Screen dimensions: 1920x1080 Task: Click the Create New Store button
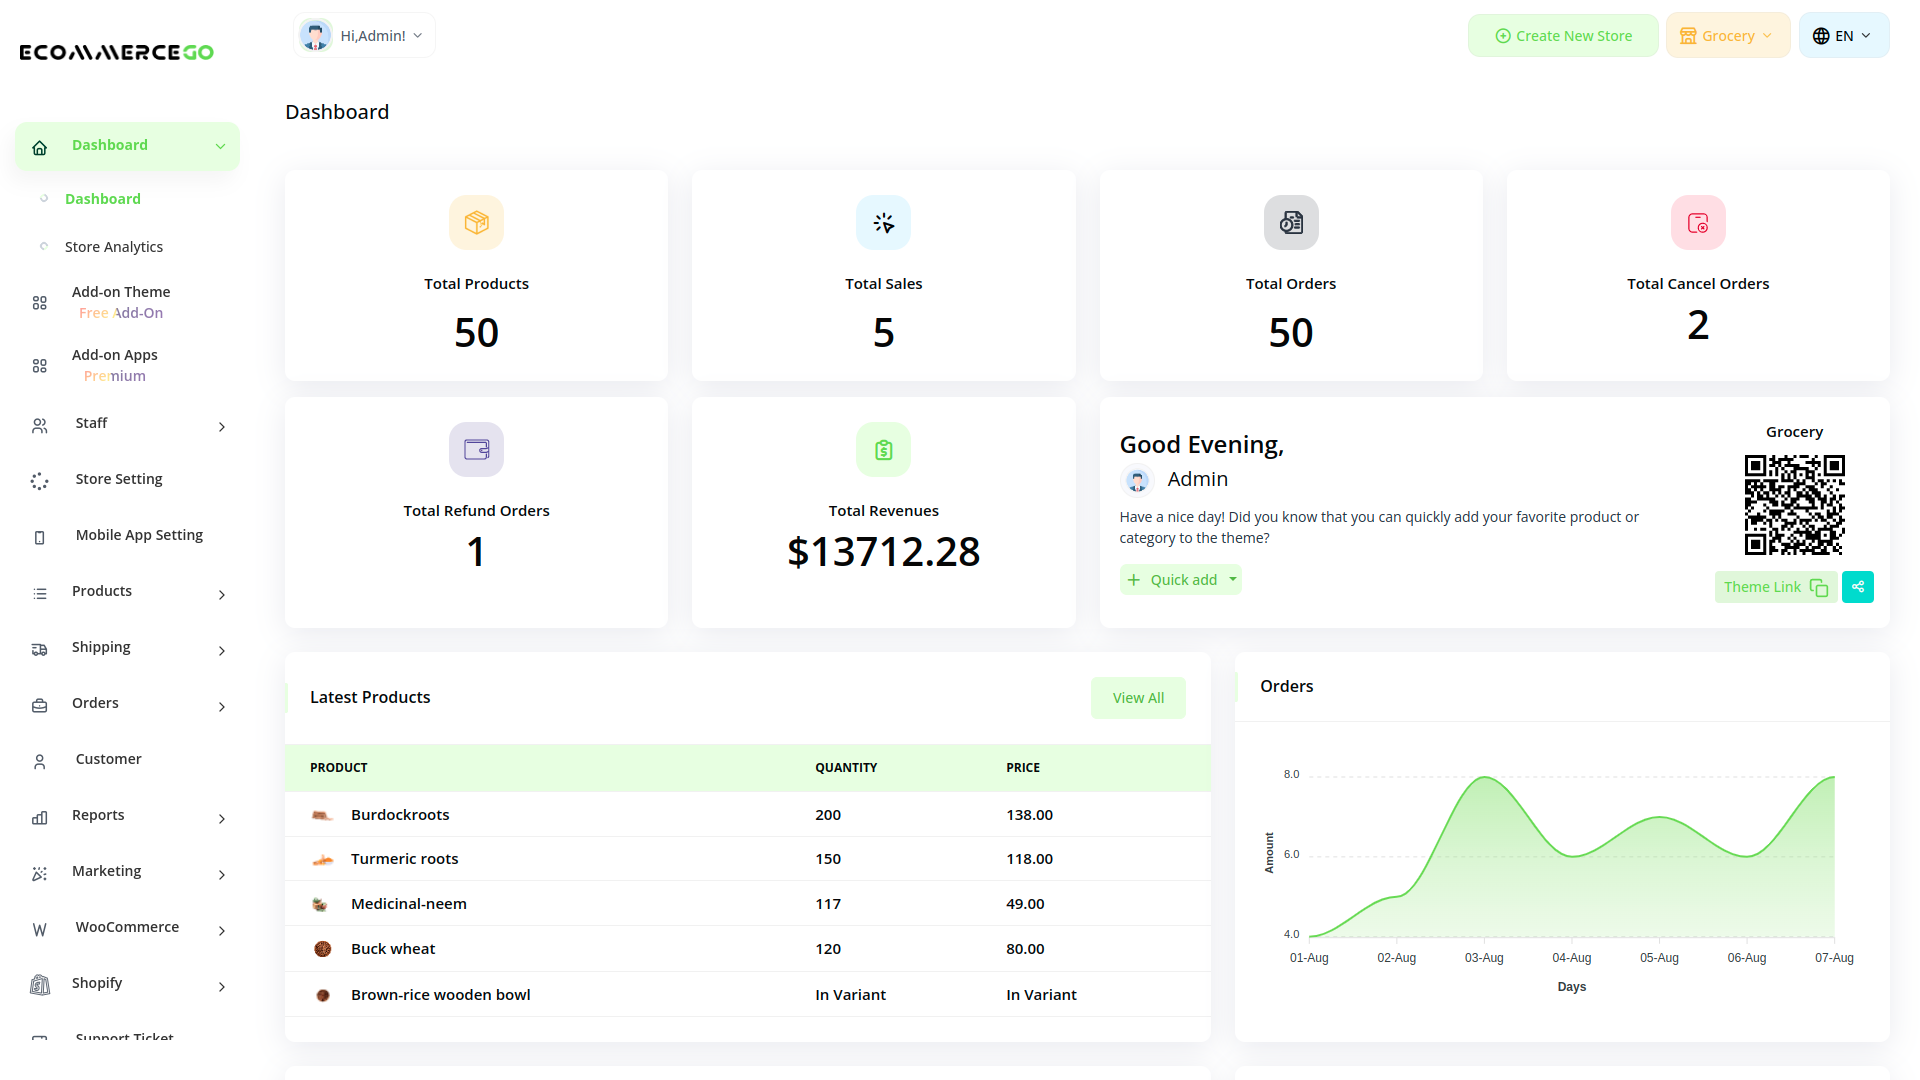pos(1563,35)
